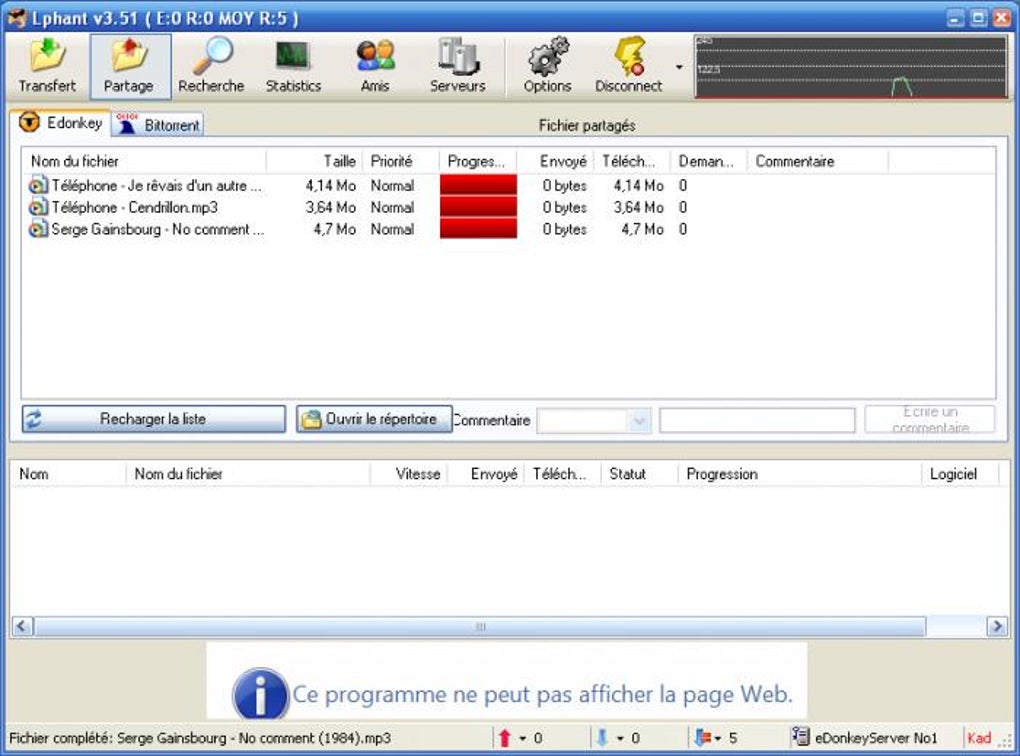Click the right scrollbar arrow
The height and width of the screenshot is (756, 1020).
(997, 627)
